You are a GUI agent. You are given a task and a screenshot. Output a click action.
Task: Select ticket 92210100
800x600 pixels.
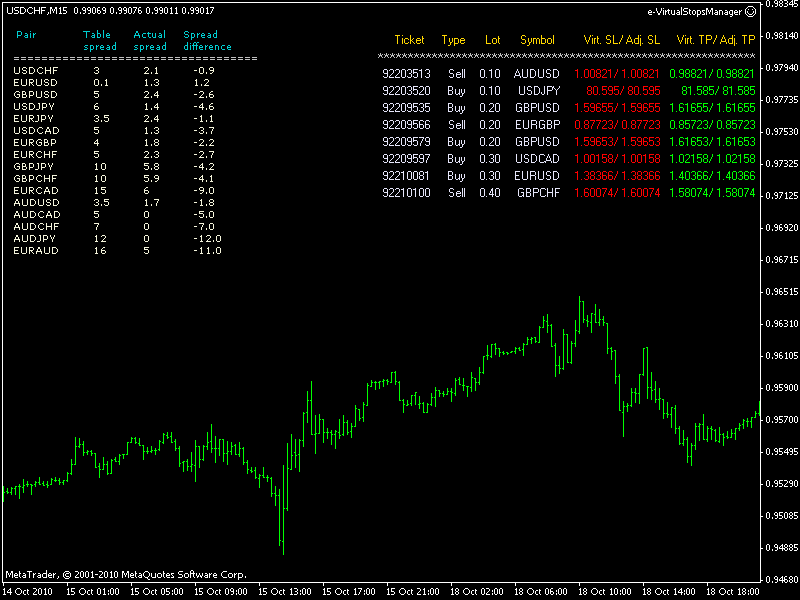click(406, 193)
